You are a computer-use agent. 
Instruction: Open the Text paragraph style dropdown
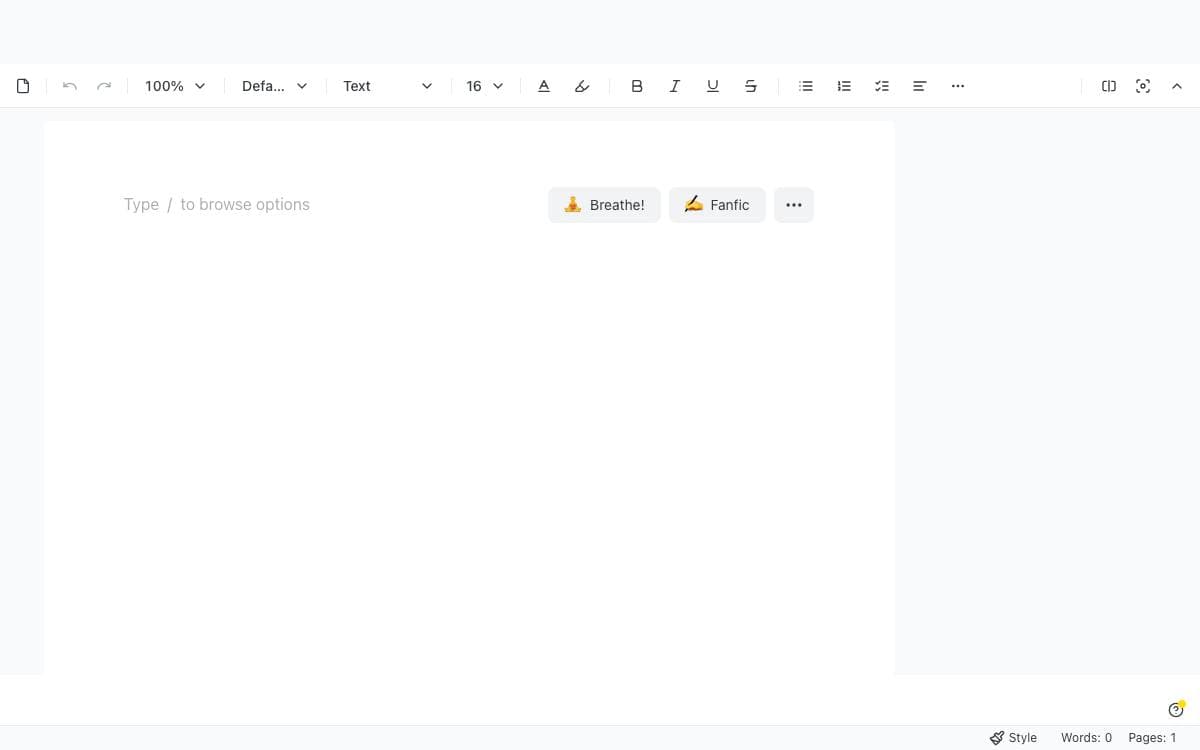coord(387,86)
